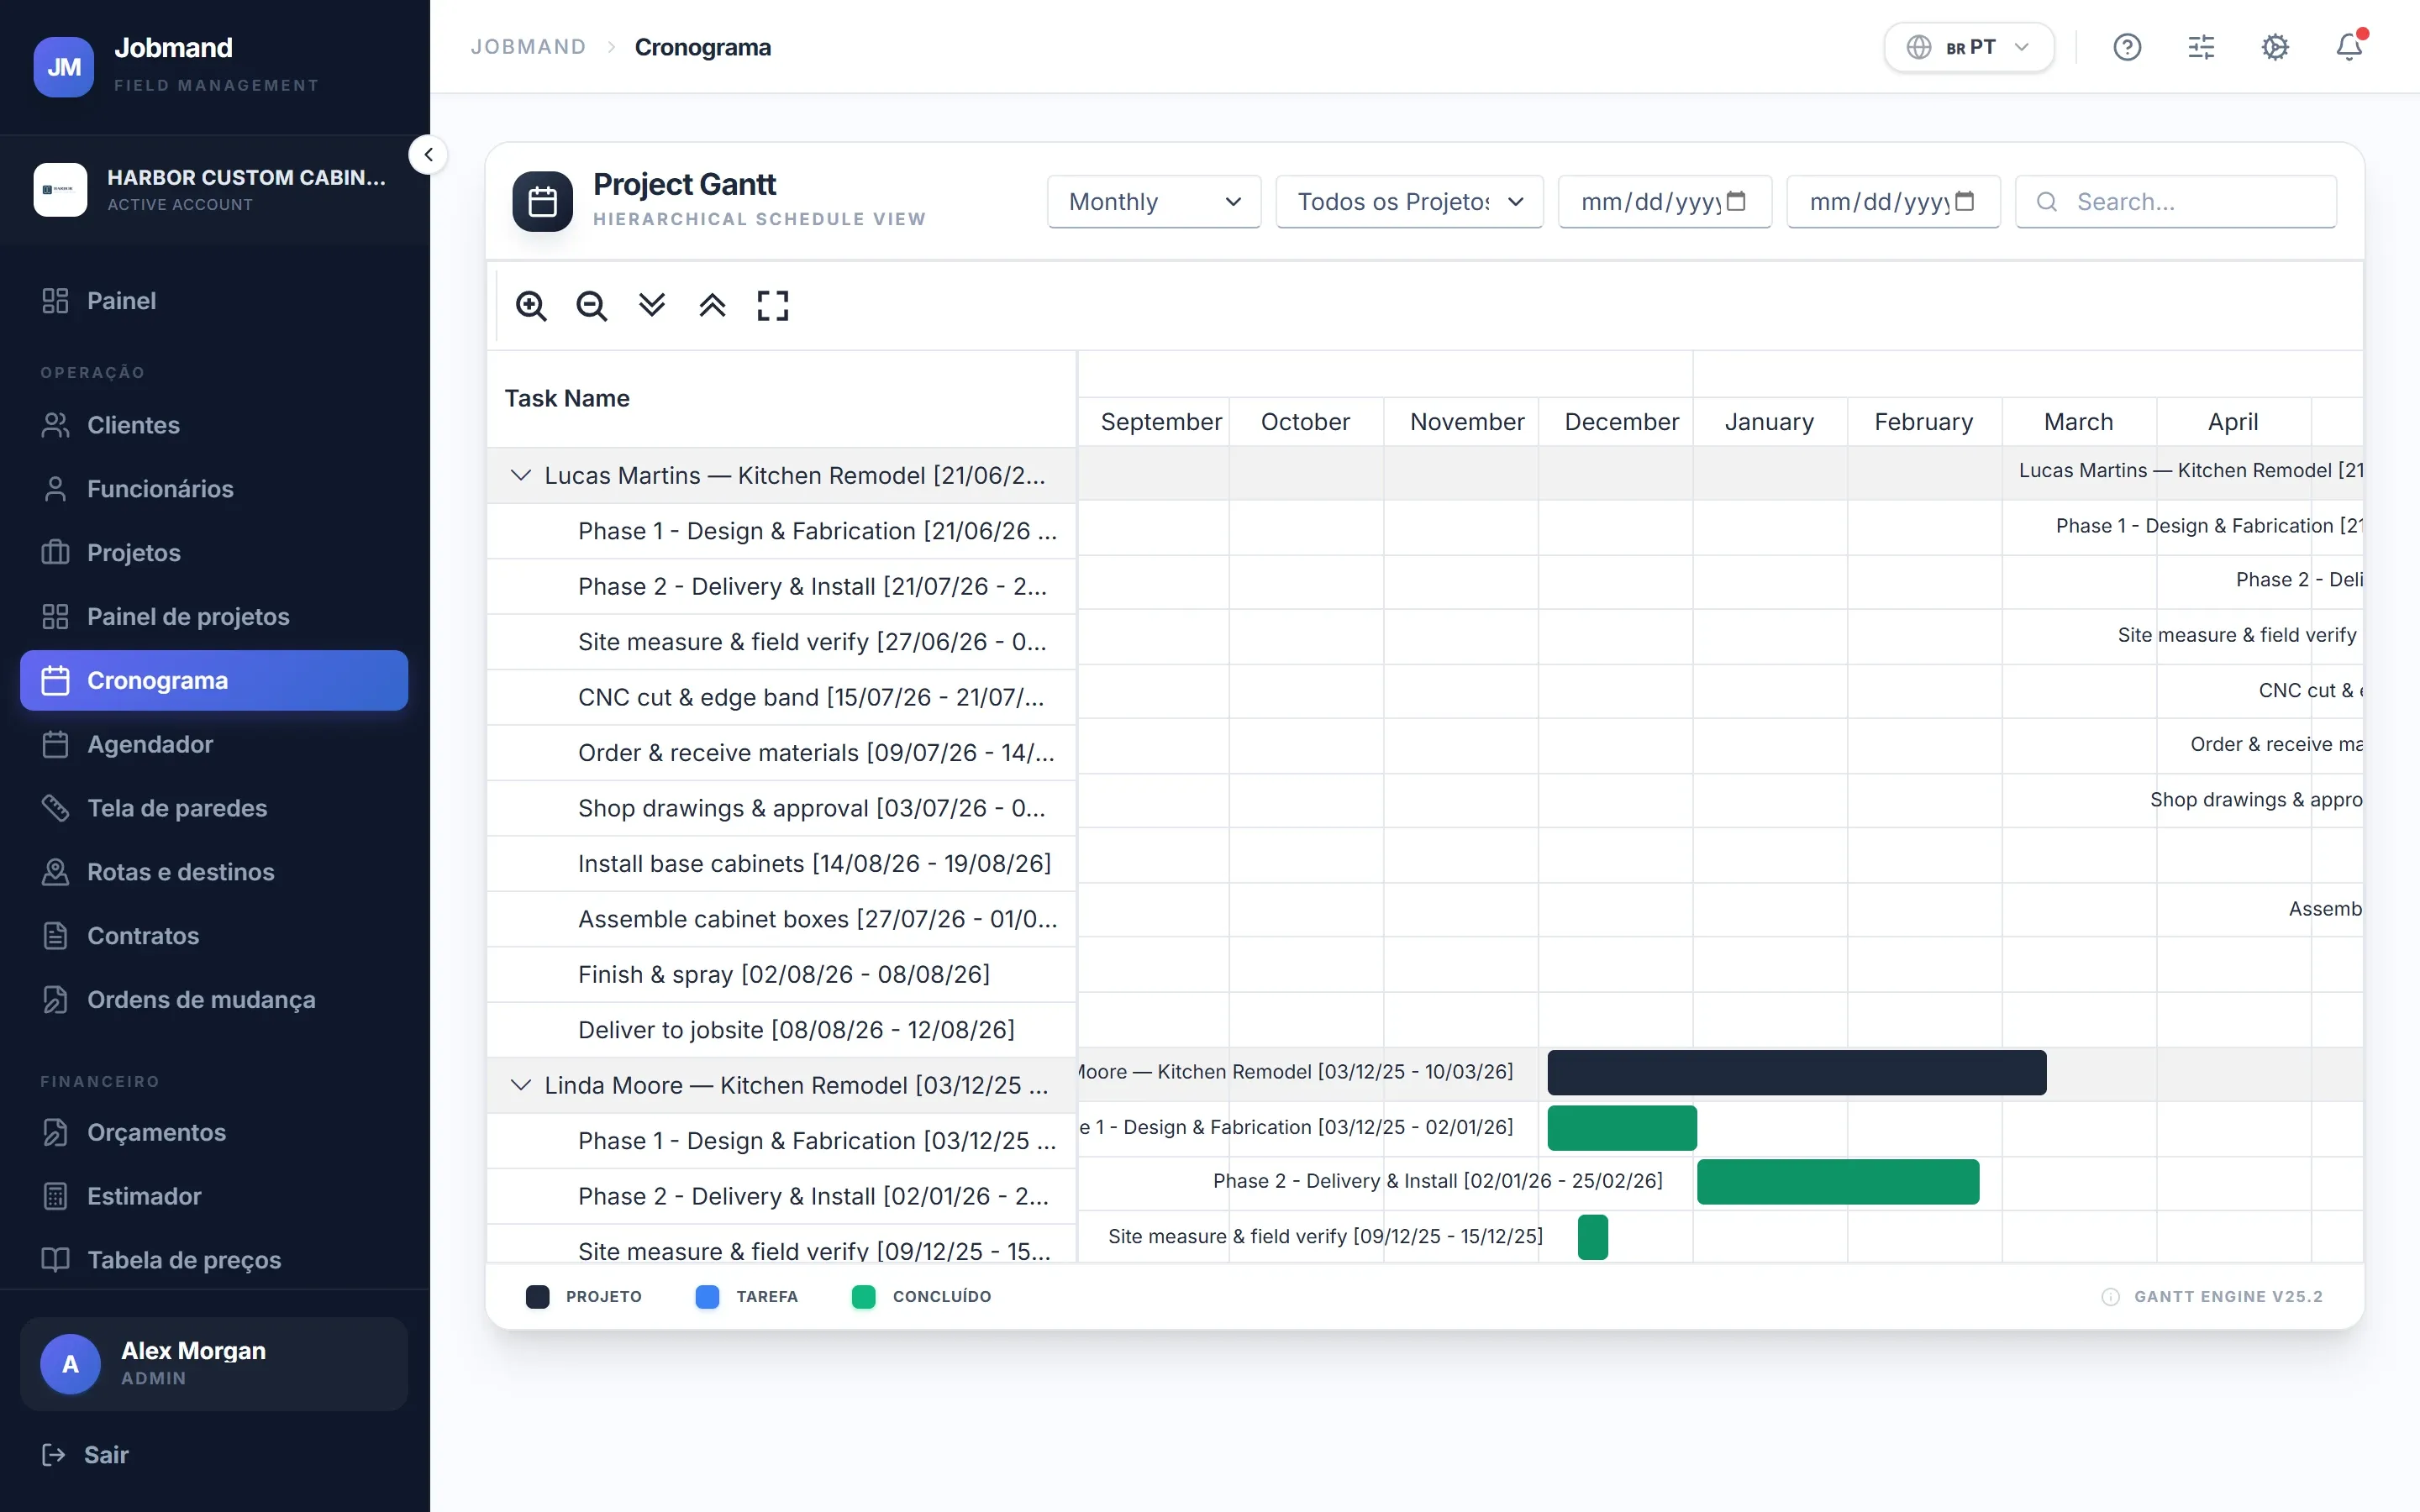Click the dark Linda Moore project bar
The image size is (2420, 1512).
click(1796, 1072)
